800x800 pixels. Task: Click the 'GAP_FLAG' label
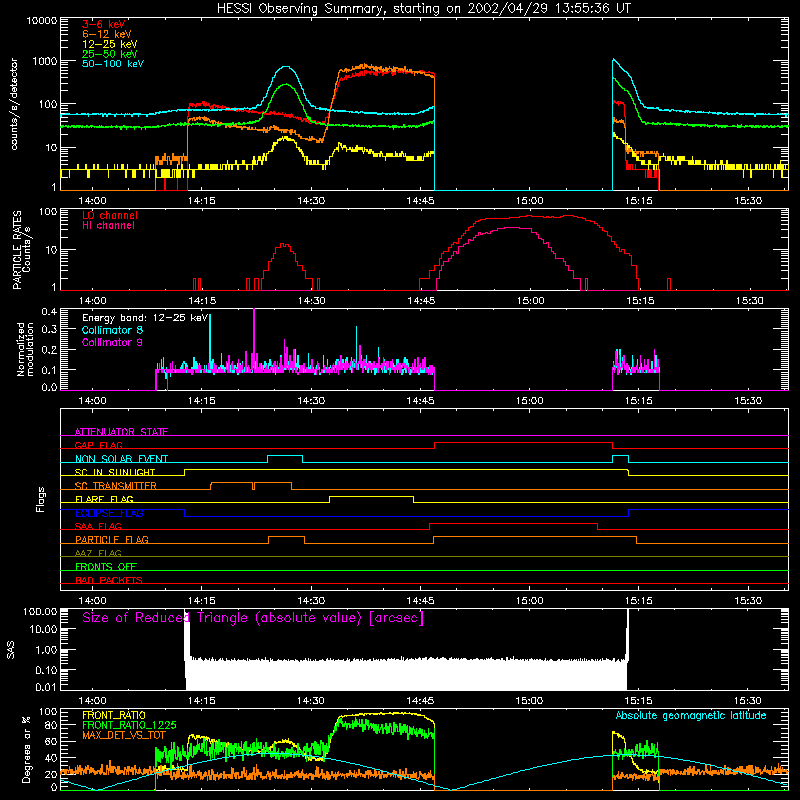click(x=98, y=445)
